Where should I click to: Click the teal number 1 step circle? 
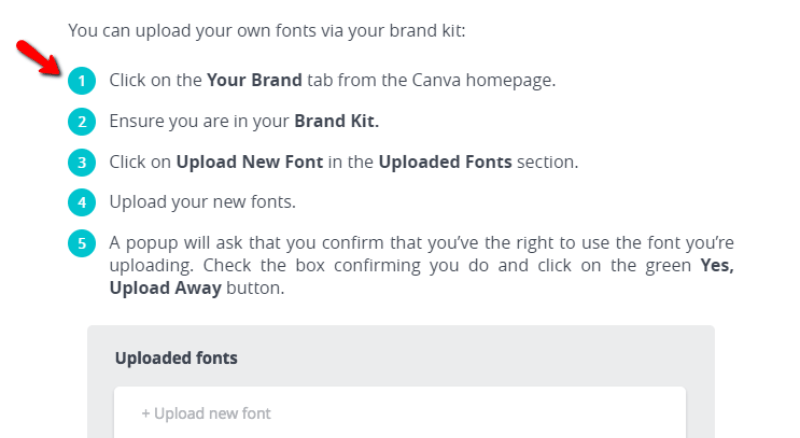coord(81,81)
